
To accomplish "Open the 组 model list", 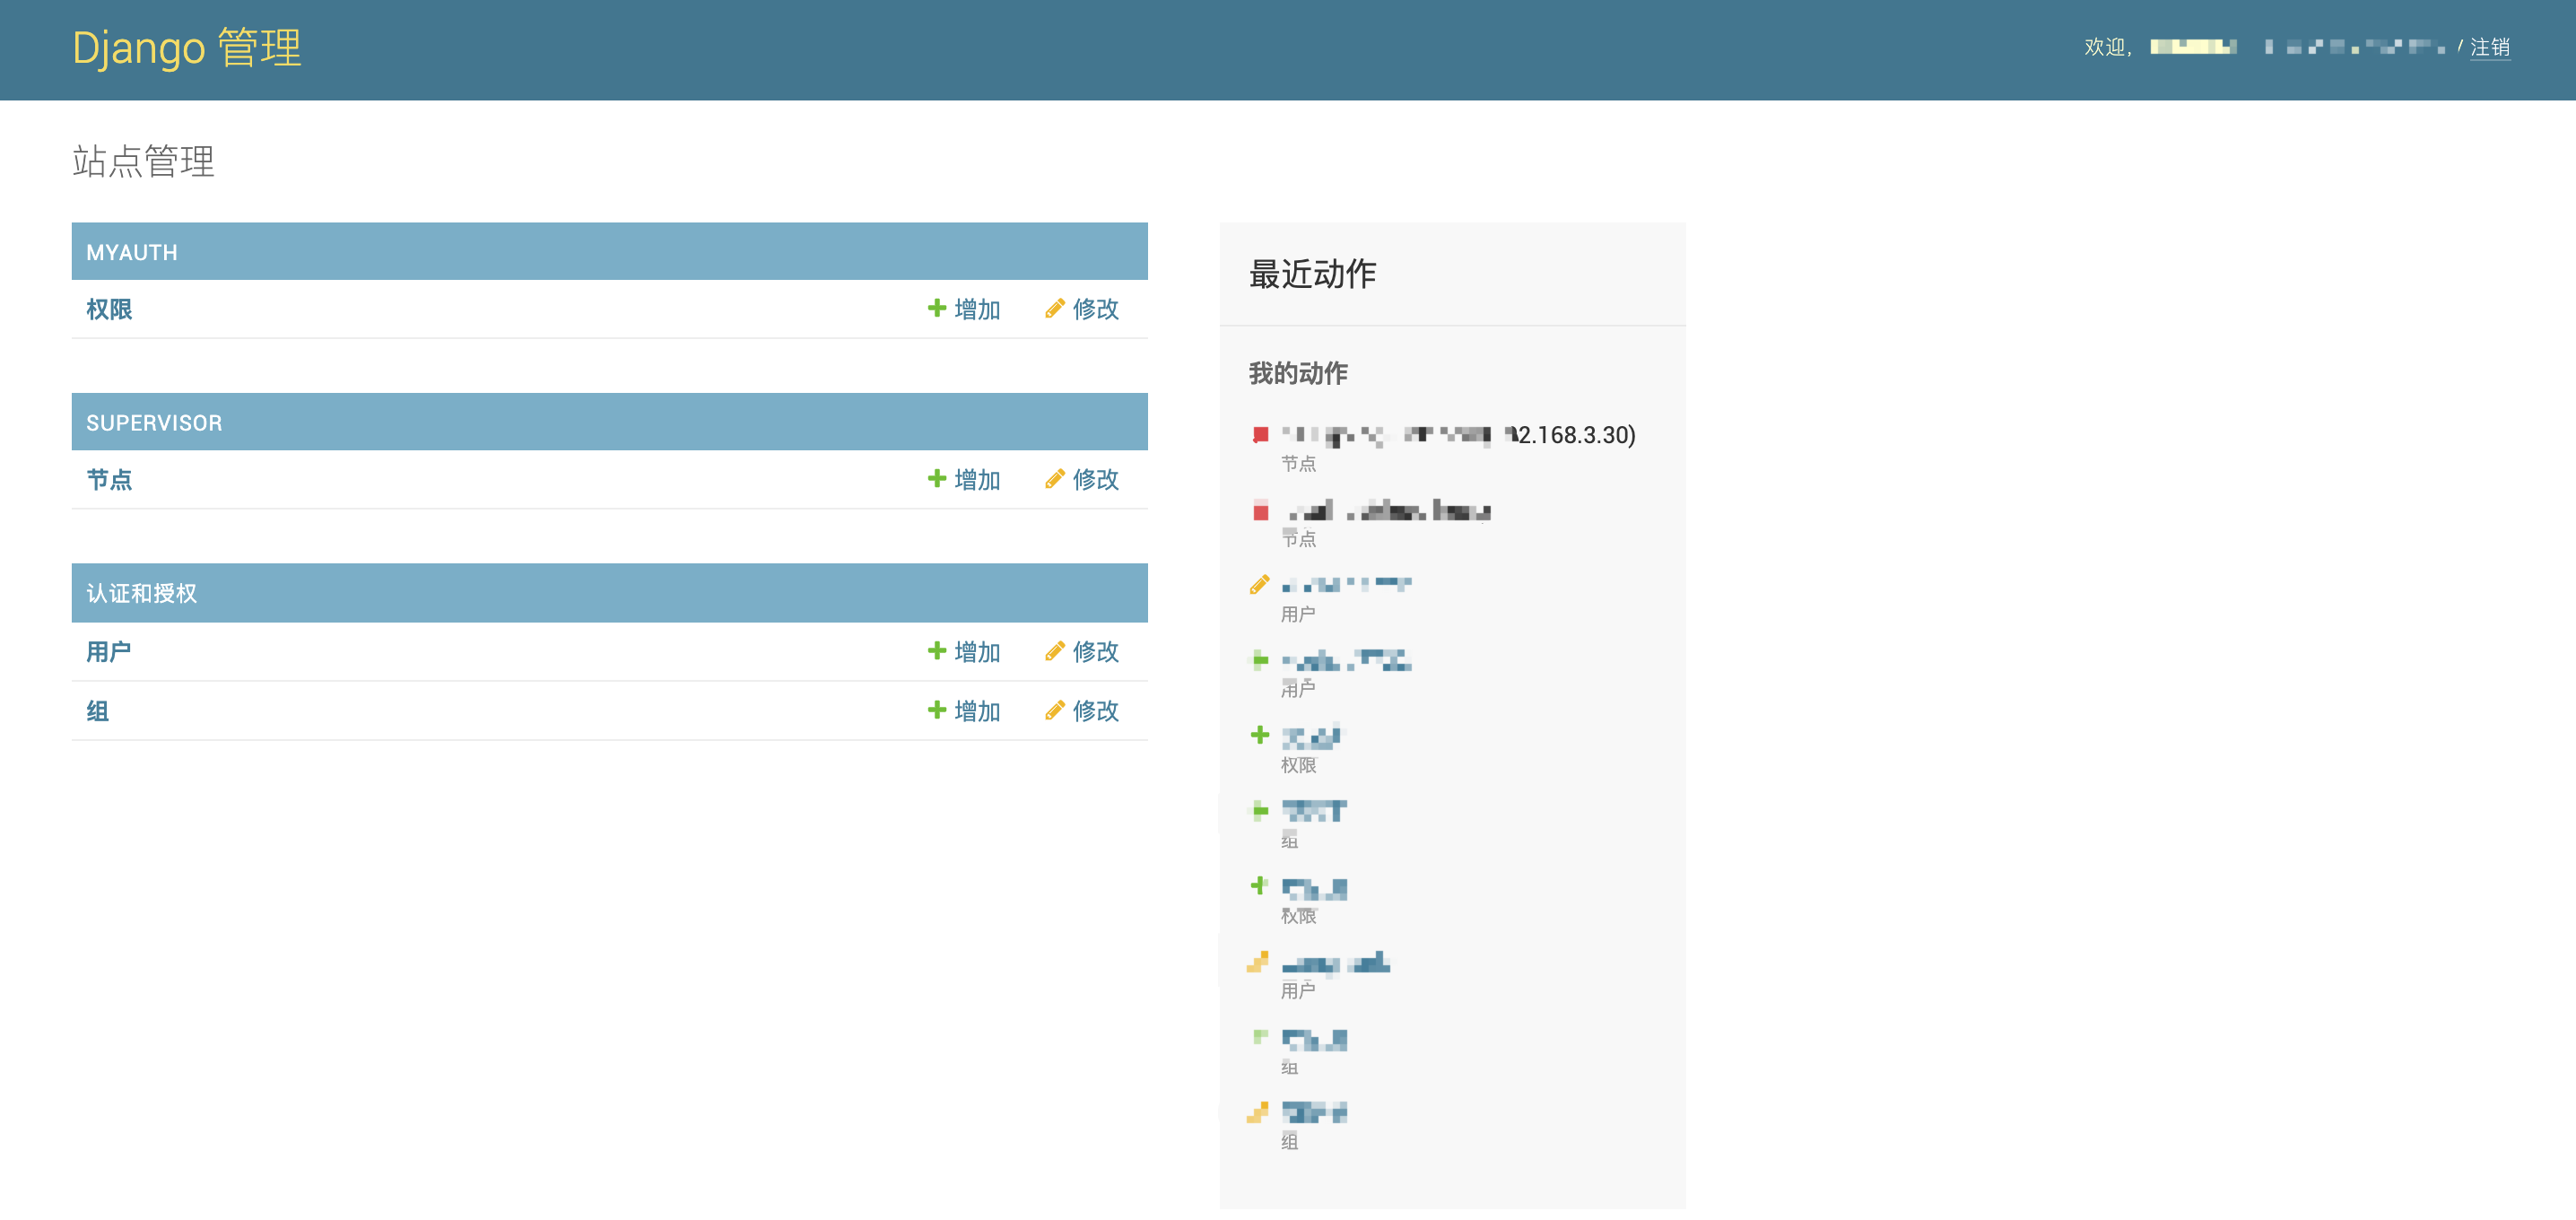I will pyautogui.click(x=97, y=711).
